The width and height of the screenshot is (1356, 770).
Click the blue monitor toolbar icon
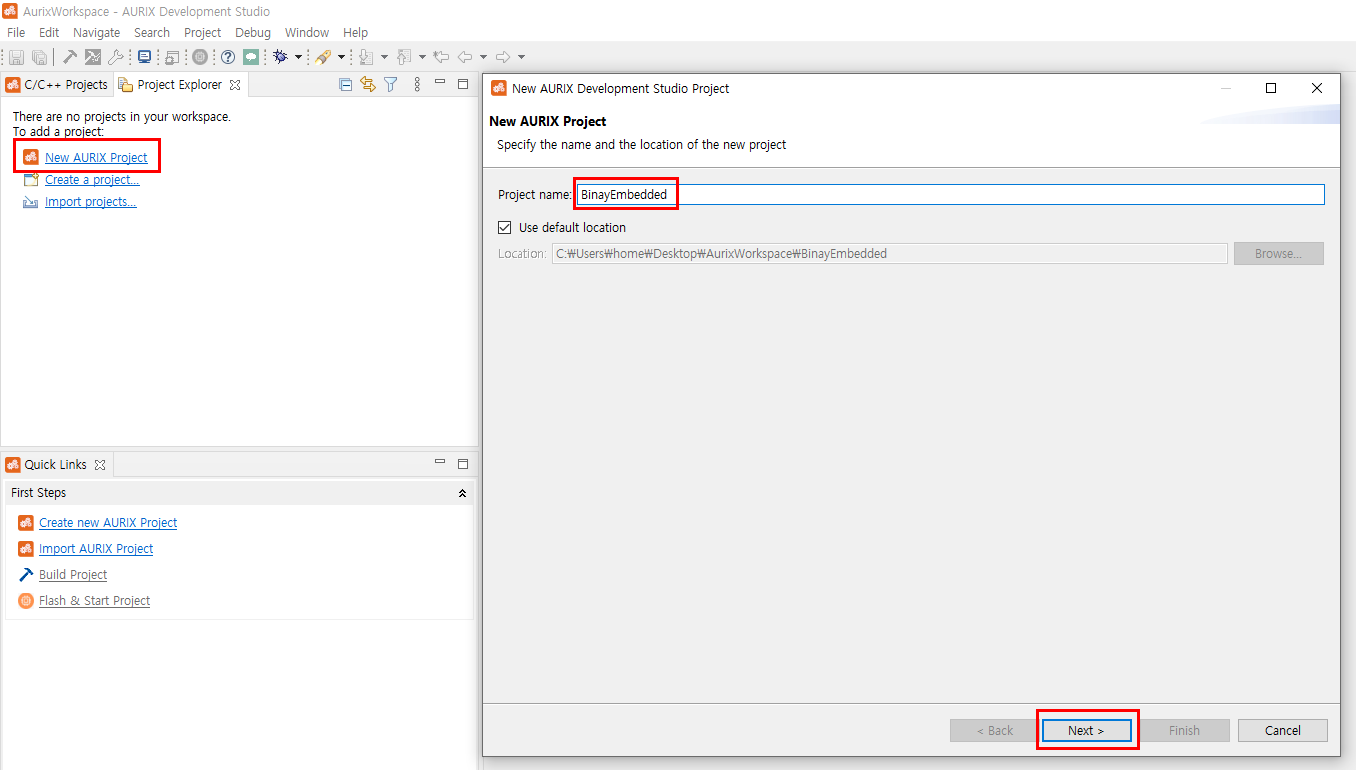pos(144,57)
